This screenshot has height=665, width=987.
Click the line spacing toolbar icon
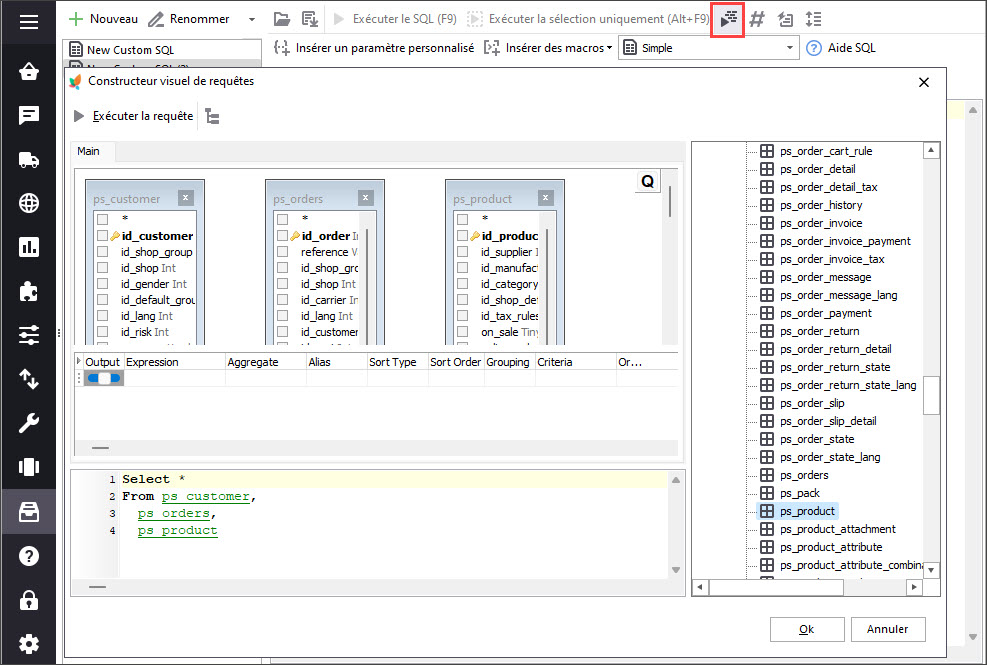click(813, 19)
